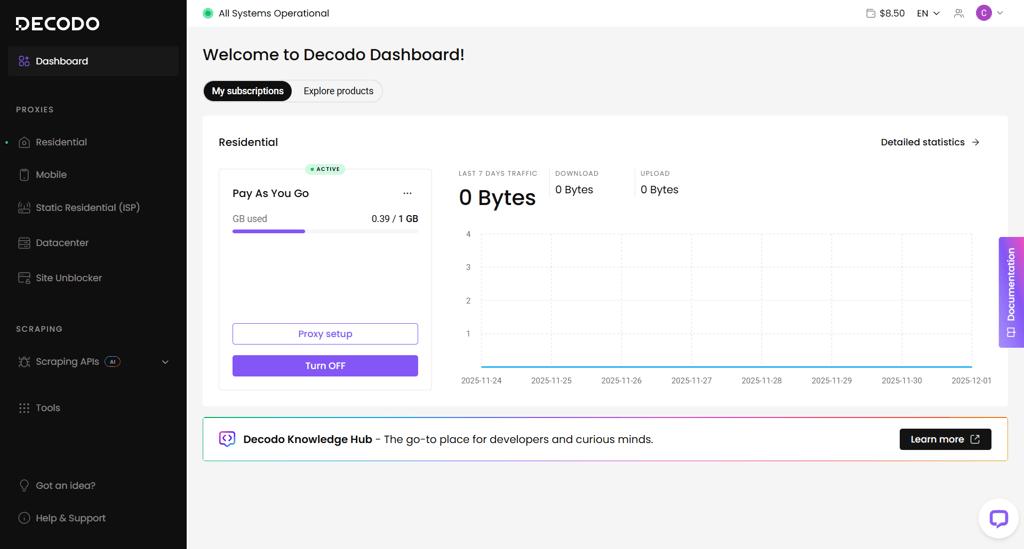Click the Learn more button
Screen dimensions: 1024x549
click(x=945, y=439)
